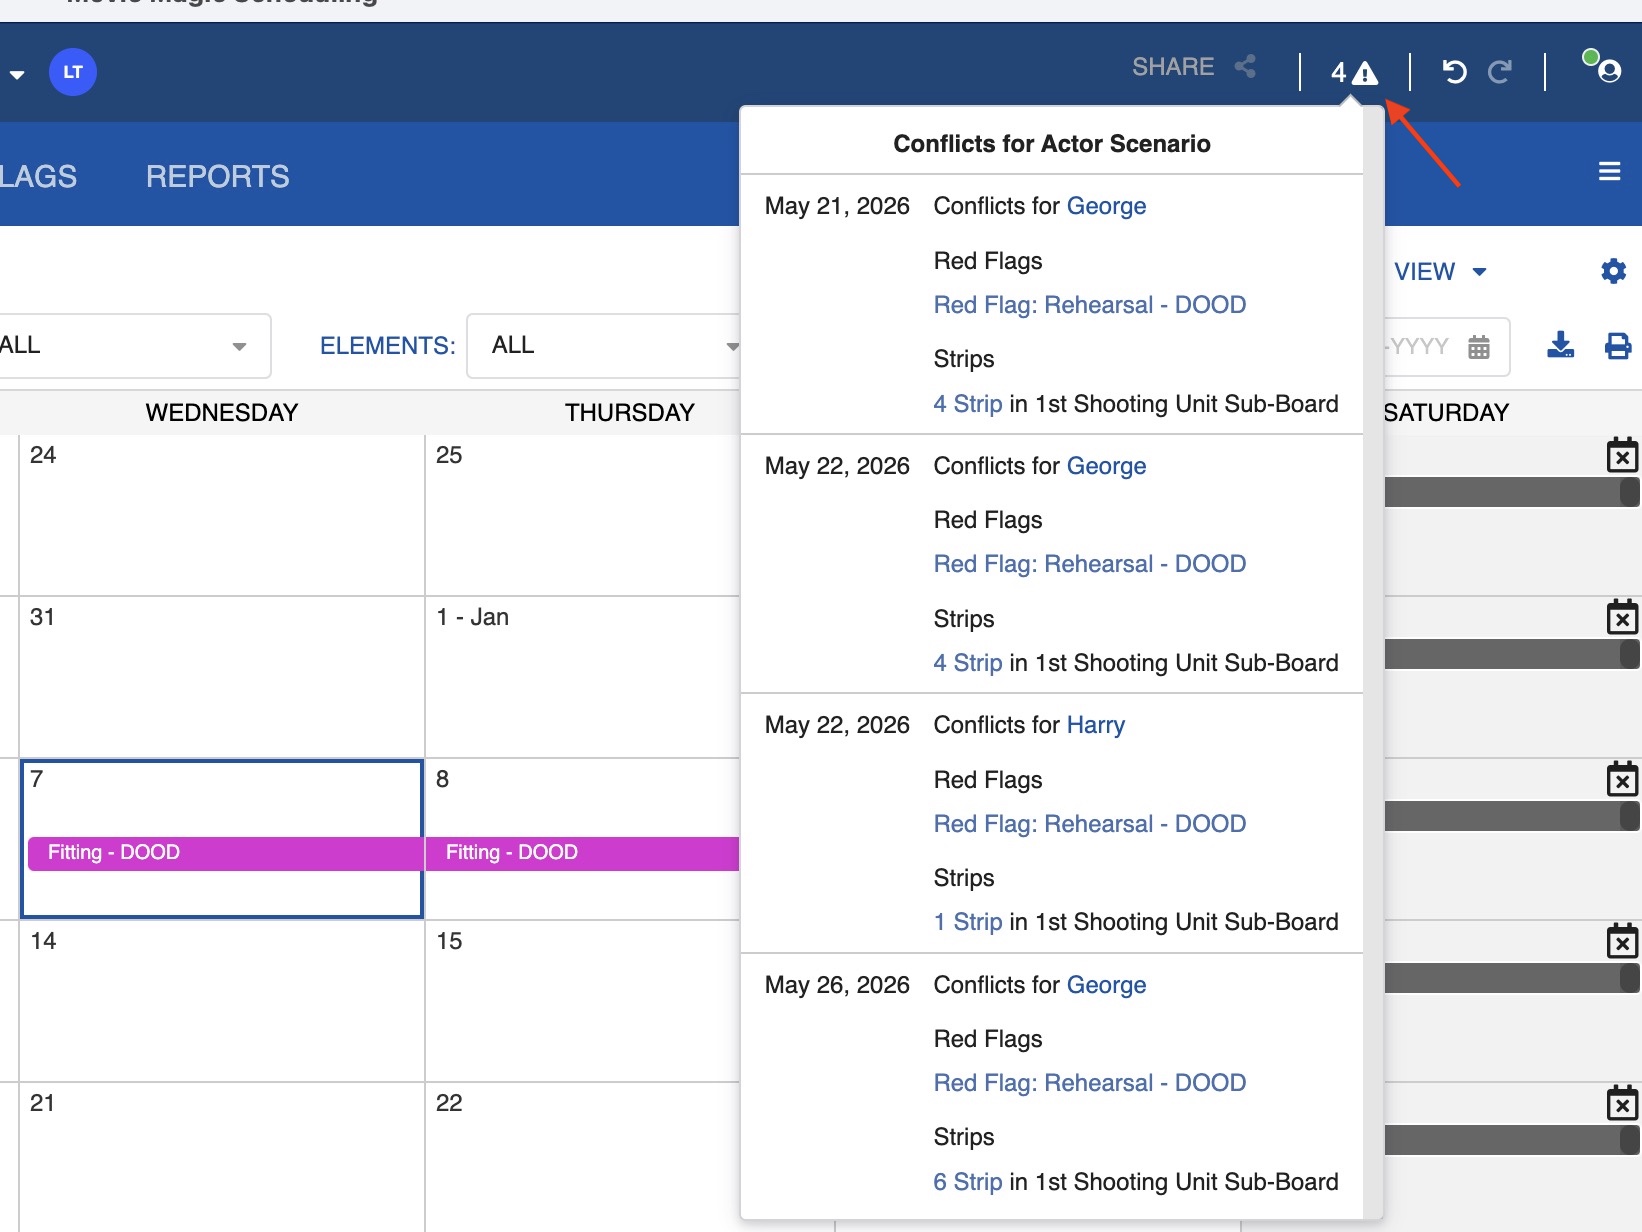Image resolution: width=1642 pixels, height=1232 pixels.
Task: Open calendar settings gear icon
Action: point(1613,271)
